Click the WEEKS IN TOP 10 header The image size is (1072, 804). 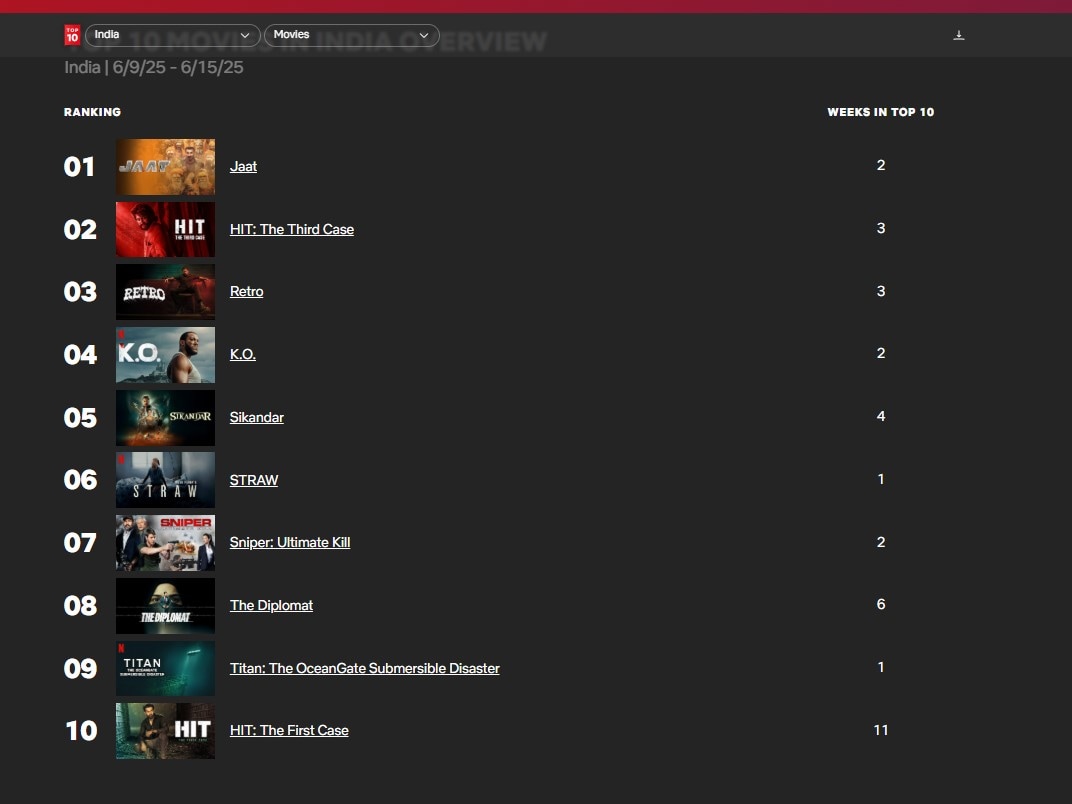point(881,112)
